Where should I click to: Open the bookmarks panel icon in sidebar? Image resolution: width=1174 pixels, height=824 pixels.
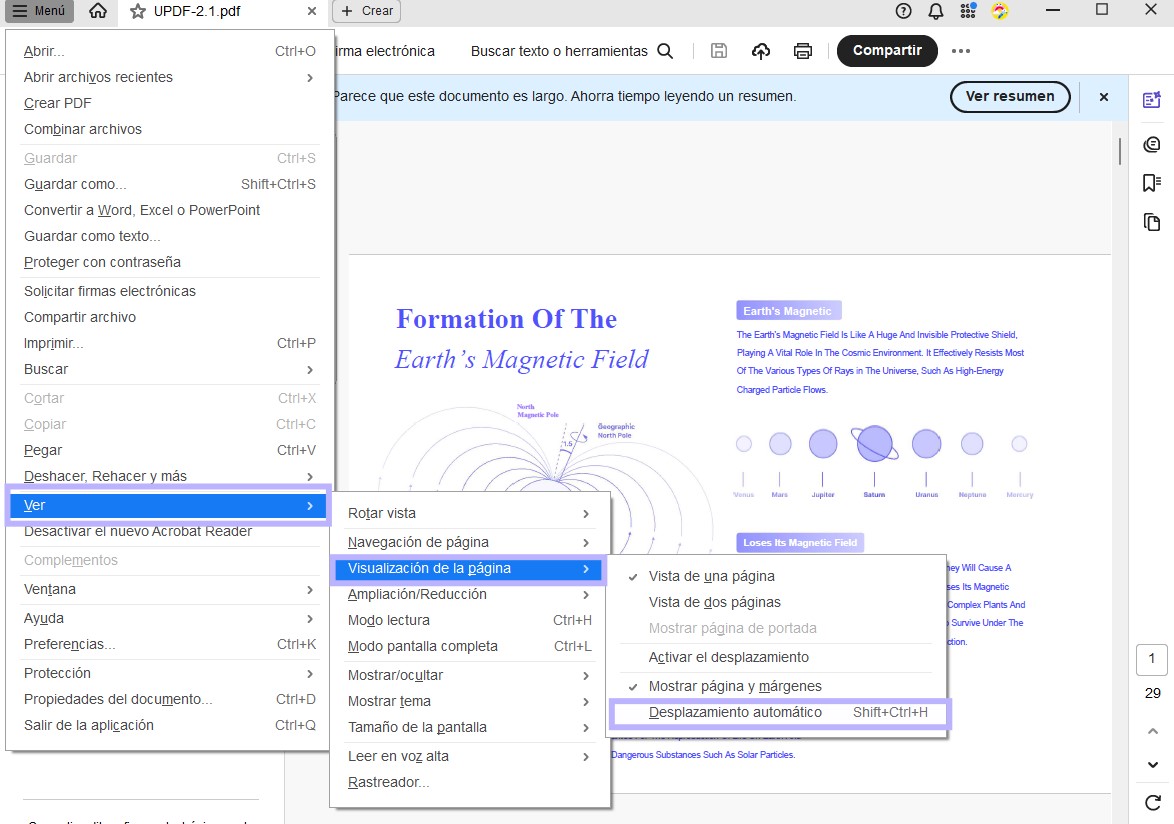(x=1152, y=183)
